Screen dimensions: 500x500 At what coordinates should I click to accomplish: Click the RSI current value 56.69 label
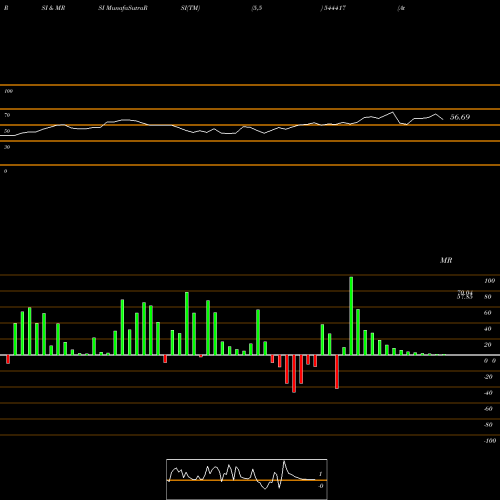point(460,117)
